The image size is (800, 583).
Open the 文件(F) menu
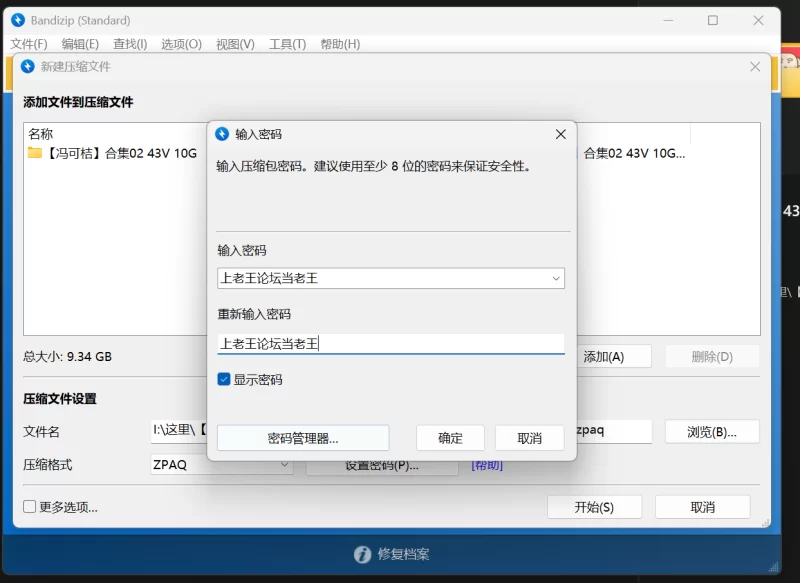point(29,44)
